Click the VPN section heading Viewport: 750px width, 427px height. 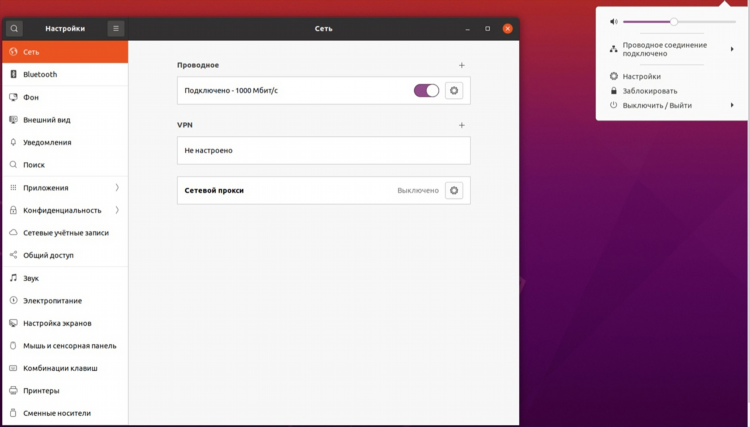(x=185, y=125)
